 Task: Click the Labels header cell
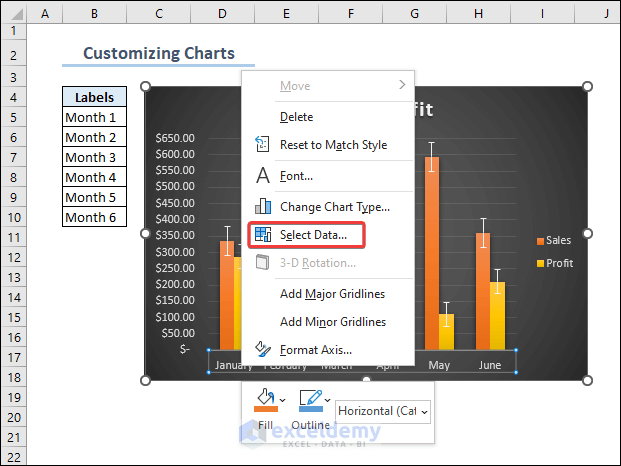click(x=94, y=97)
